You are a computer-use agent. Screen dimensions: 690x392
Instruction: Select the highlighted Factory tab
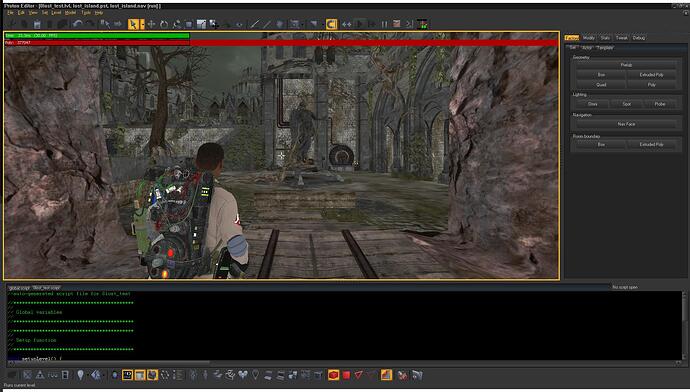click(572, 38)
